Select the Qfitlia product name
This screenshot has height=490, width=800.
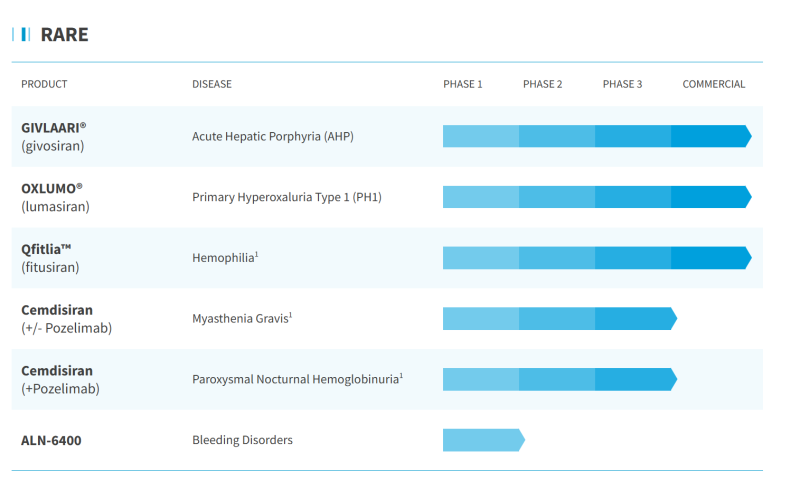46,249
